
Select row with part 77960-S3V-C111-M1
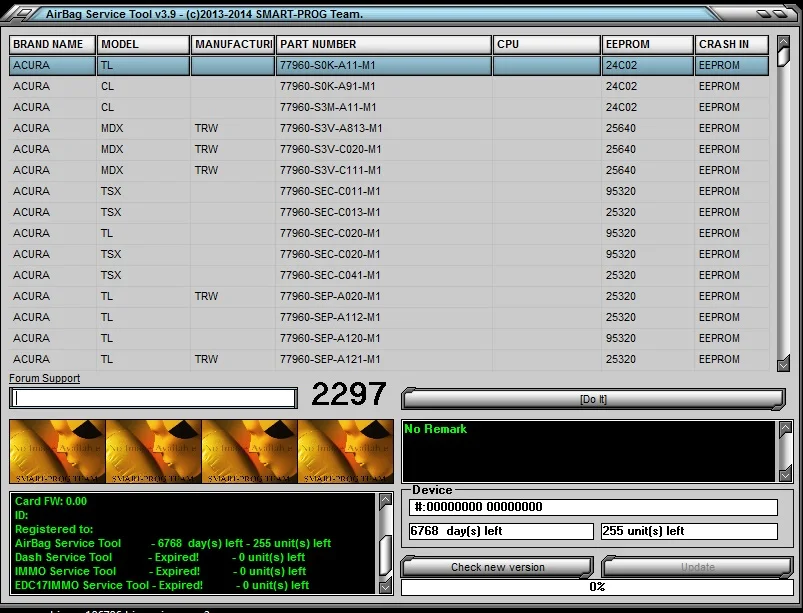pyautogui.click(x=389, y=171)
